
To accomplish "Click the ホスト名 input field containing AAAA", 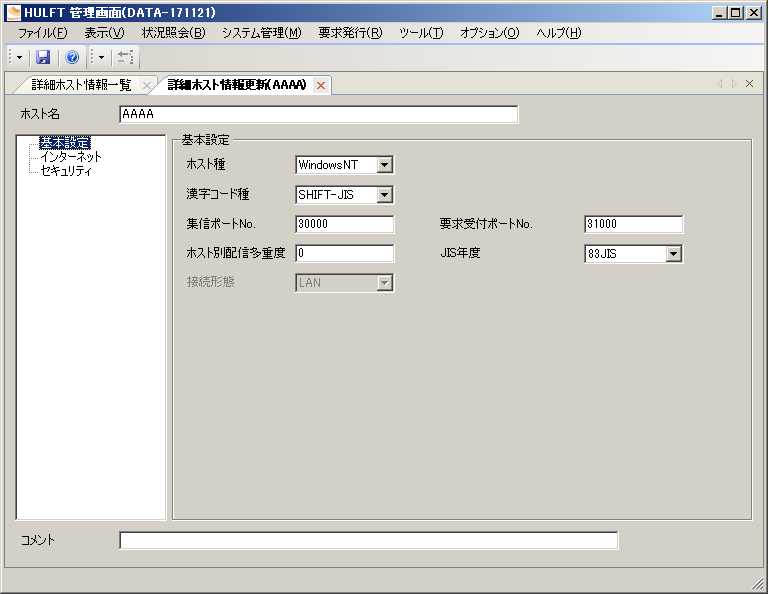I will [319, 114].
